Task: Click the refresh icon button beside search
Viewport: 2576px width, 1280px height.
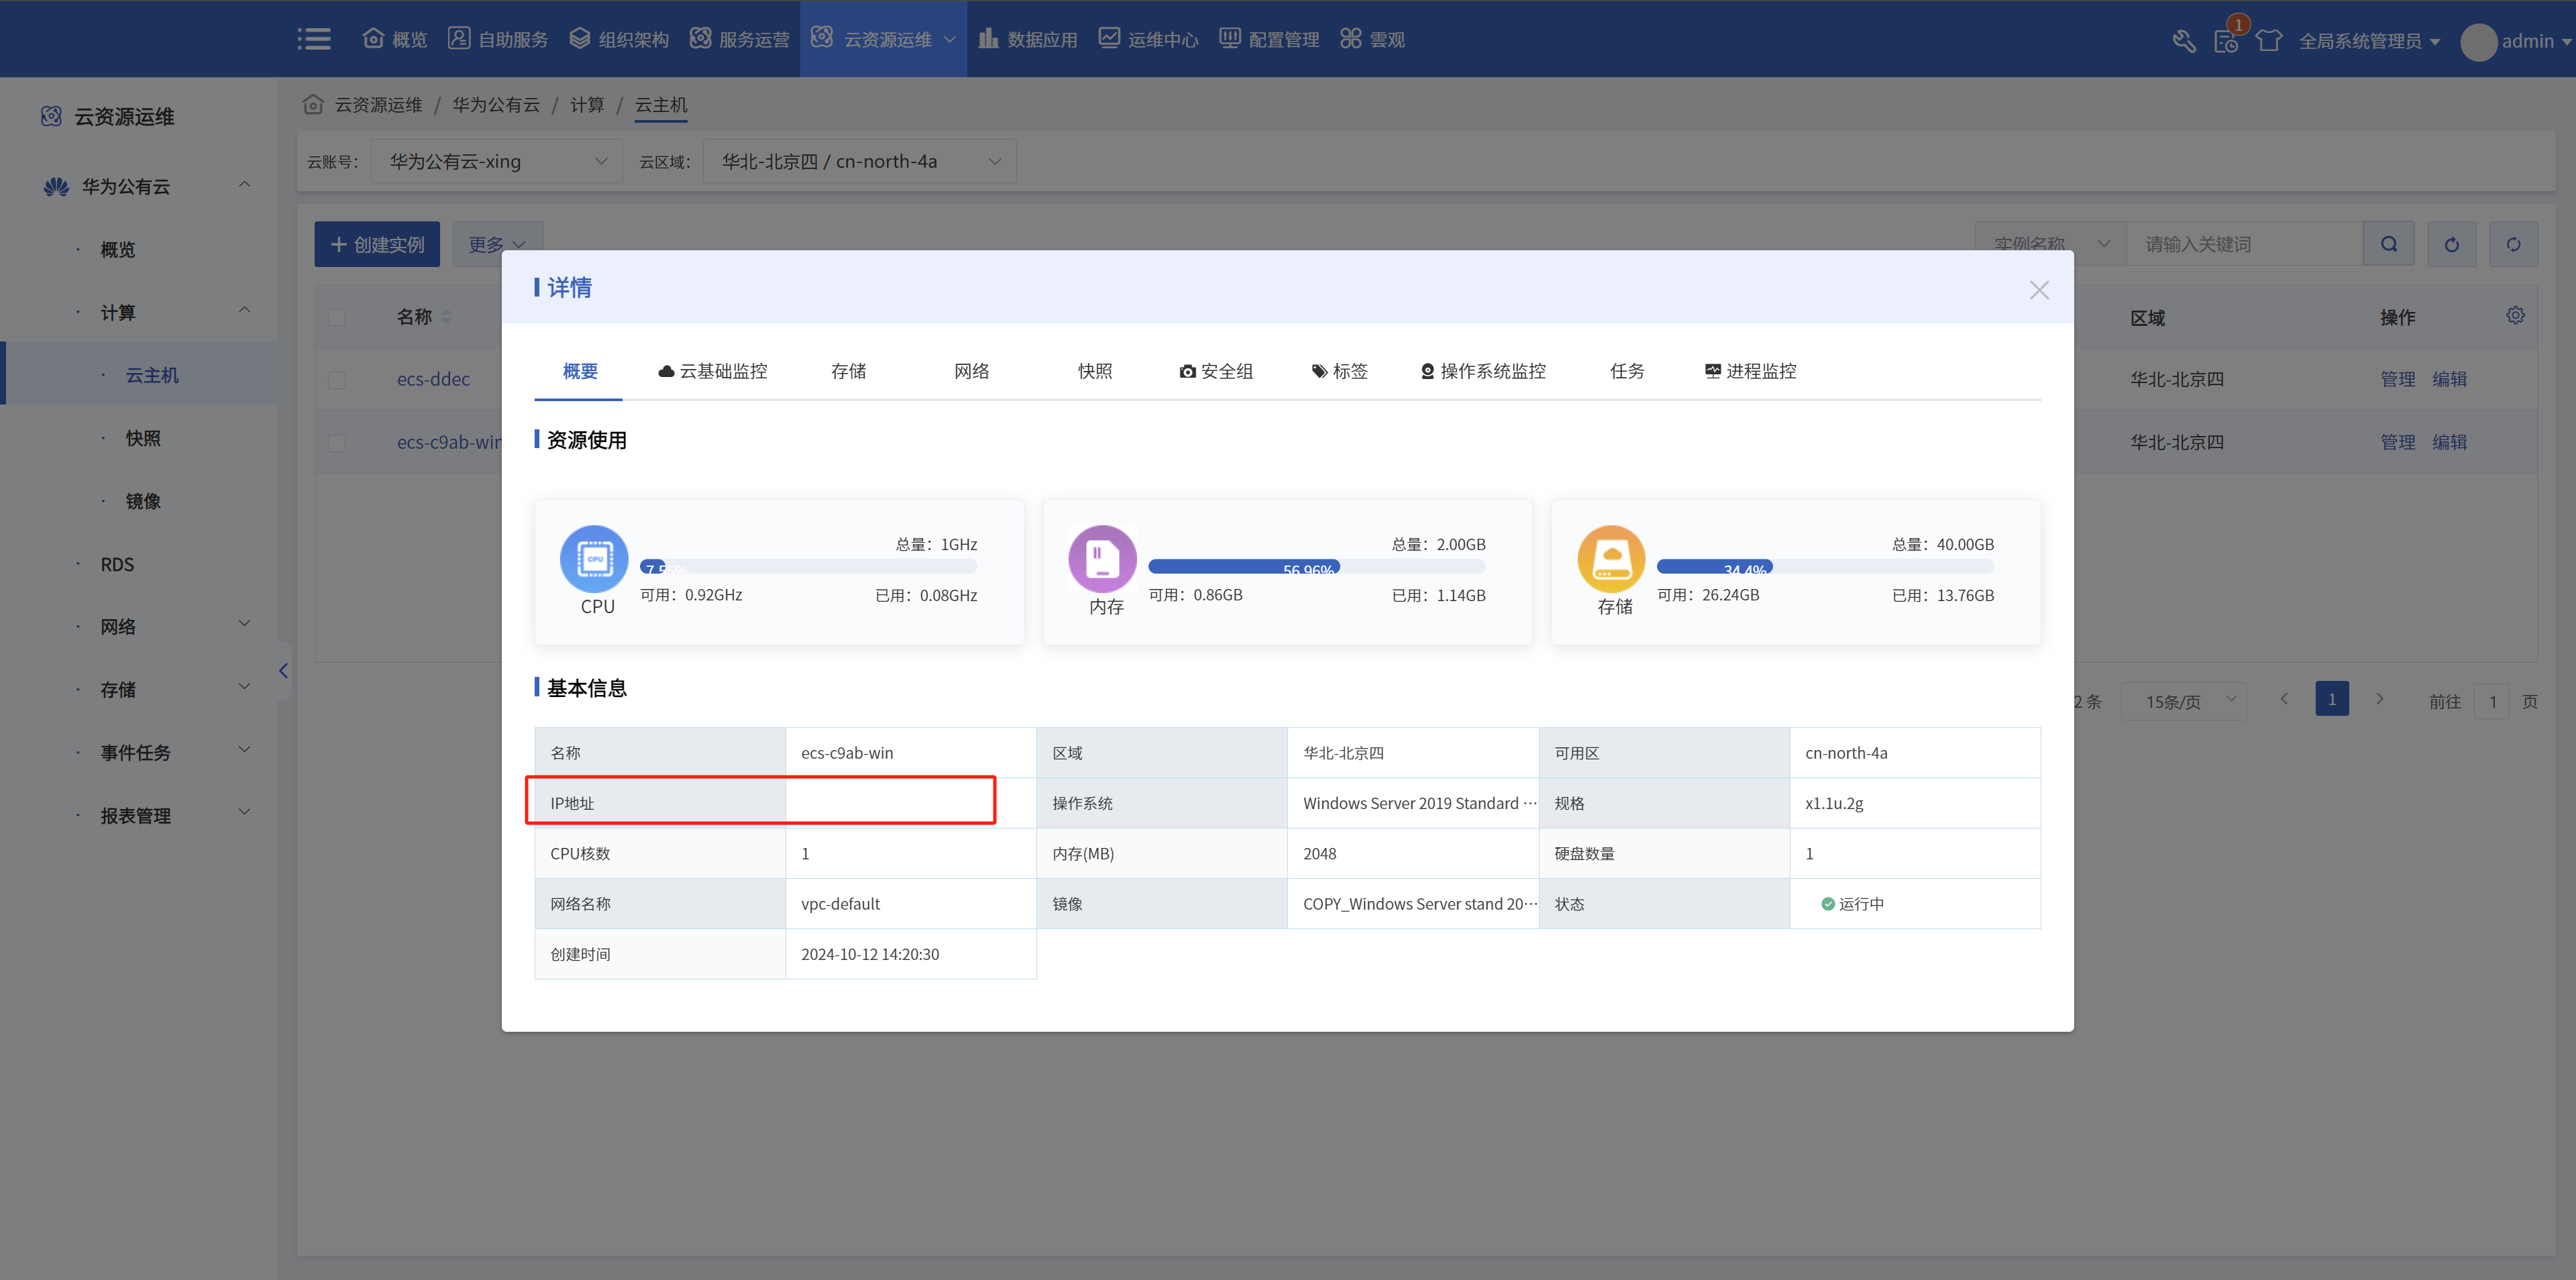Action: [x=2451, y=244]
